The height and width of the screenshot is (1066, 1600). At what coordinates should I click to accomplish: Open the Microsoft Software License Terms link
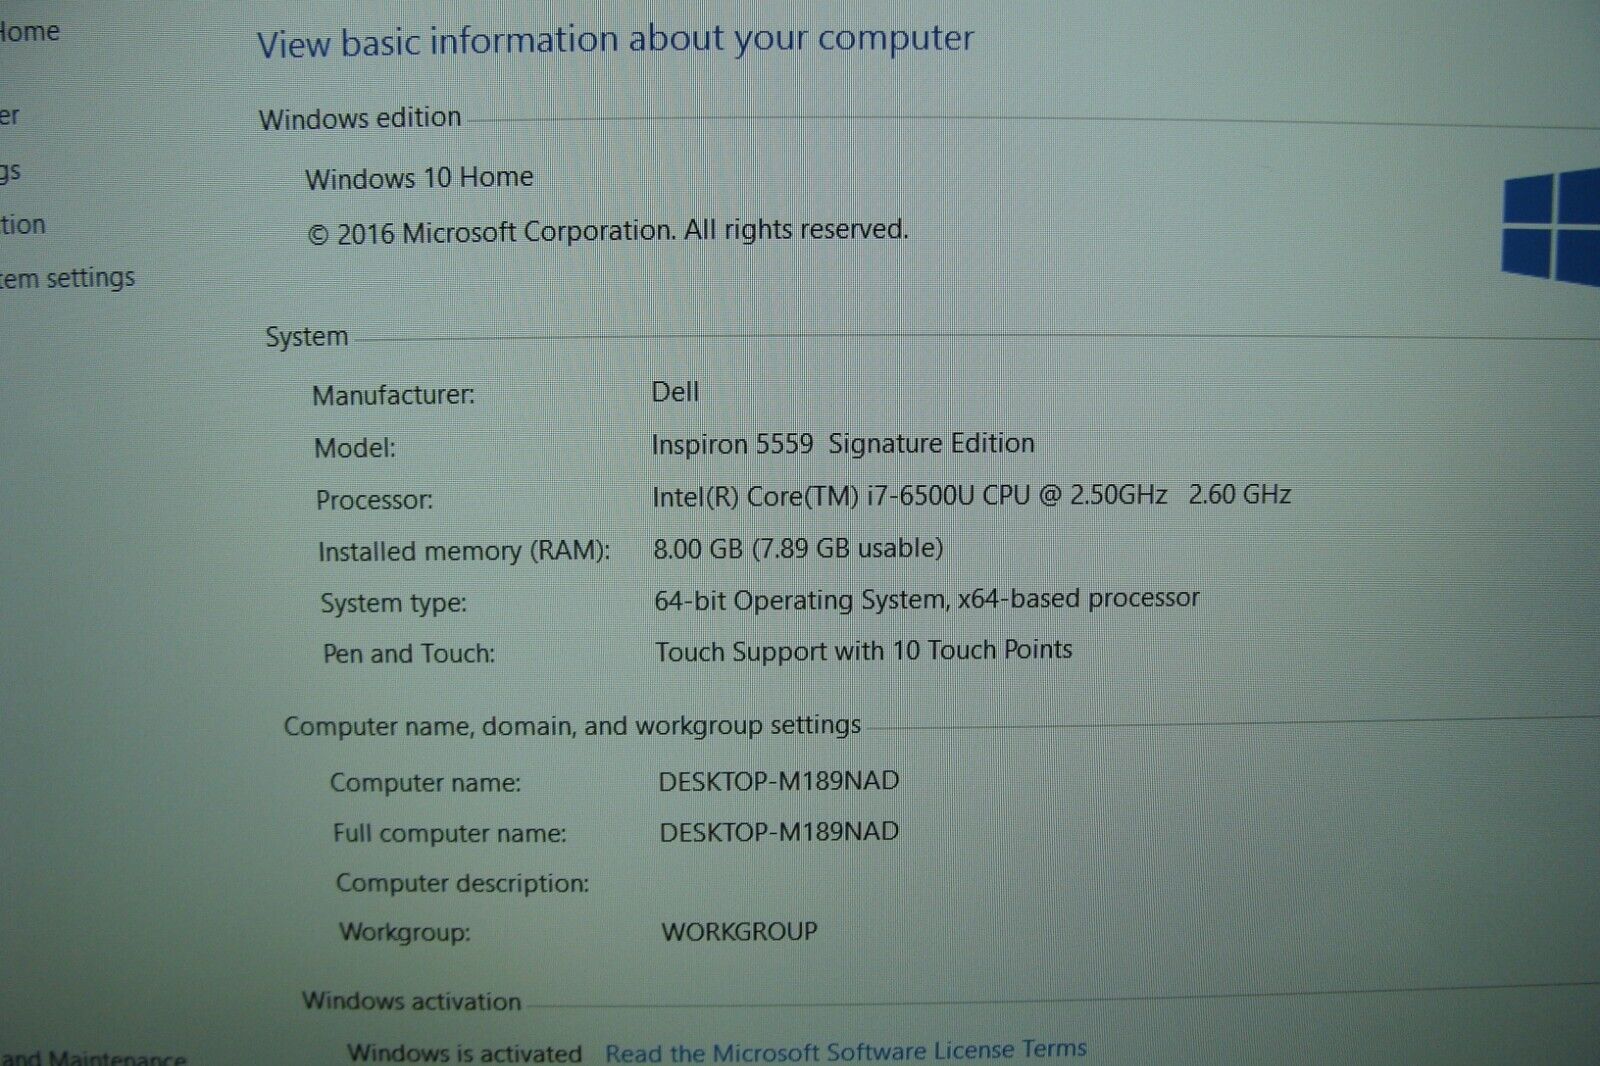coord(846,1050)
